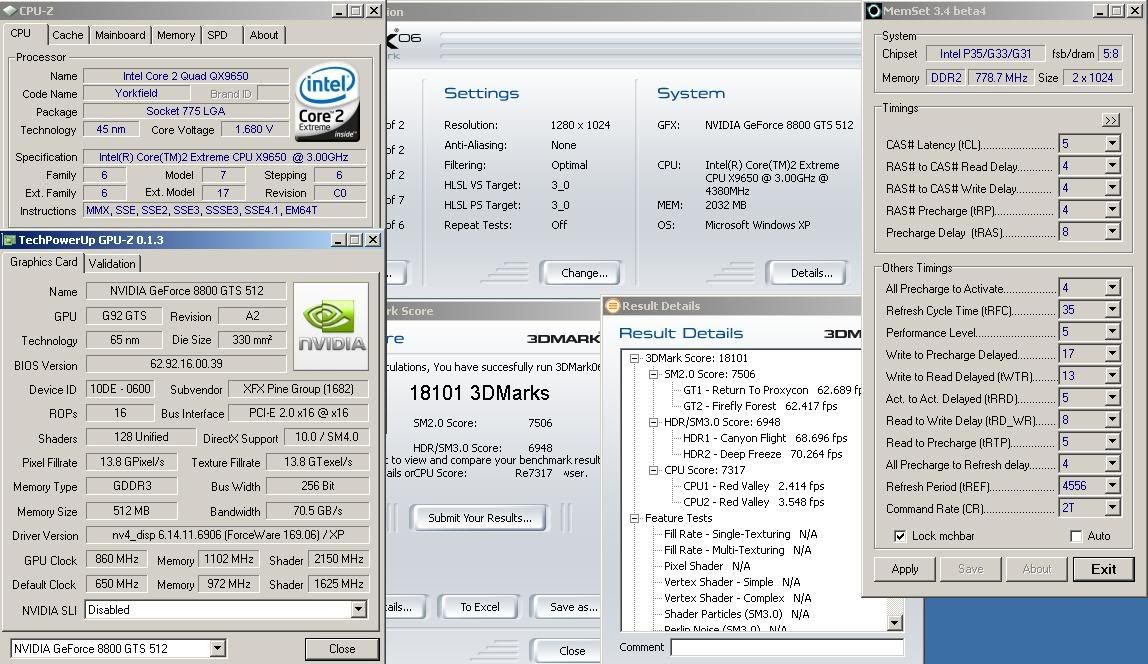The image size is (1148, 664).
Task: Click the BIOS Version field 62.92.16.00.39
Action: (186, 364)
